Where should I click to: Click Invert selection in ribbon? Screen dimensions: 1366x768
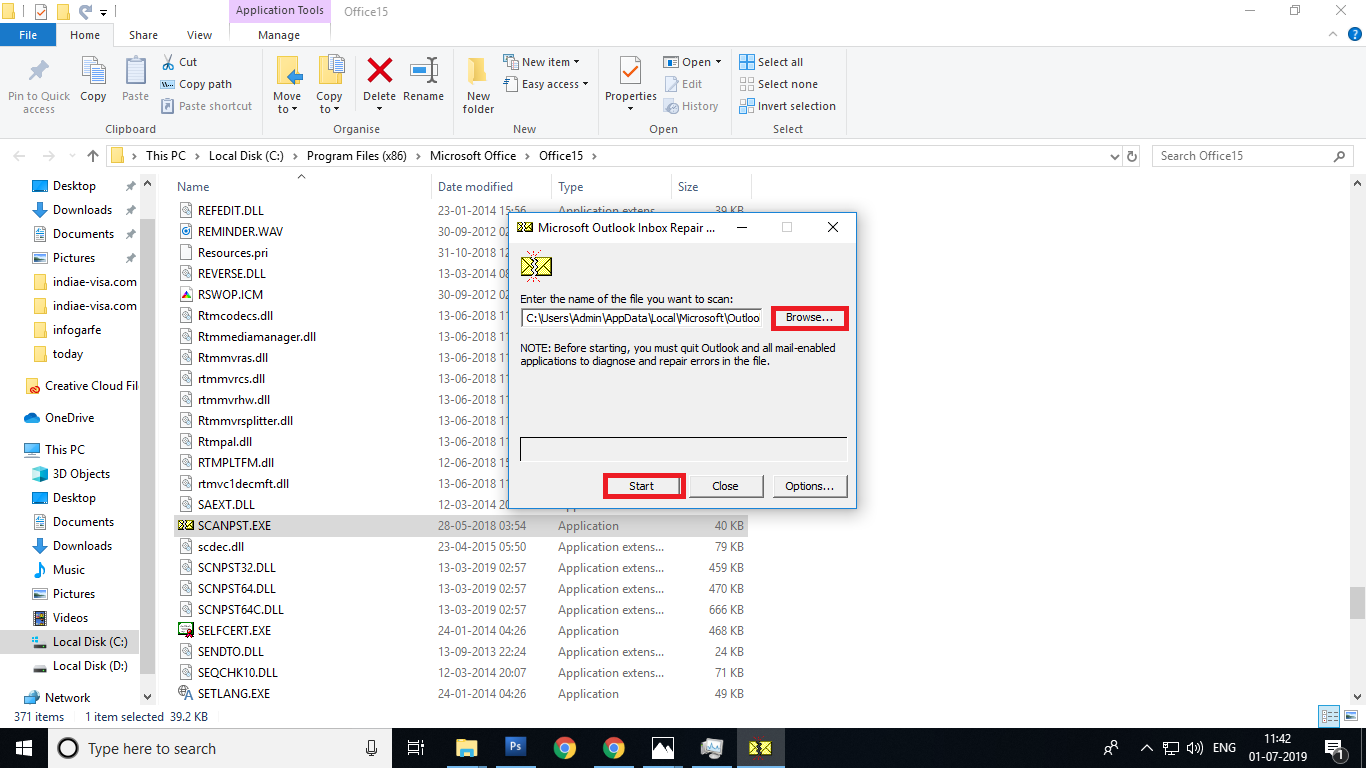click(787, 106)
